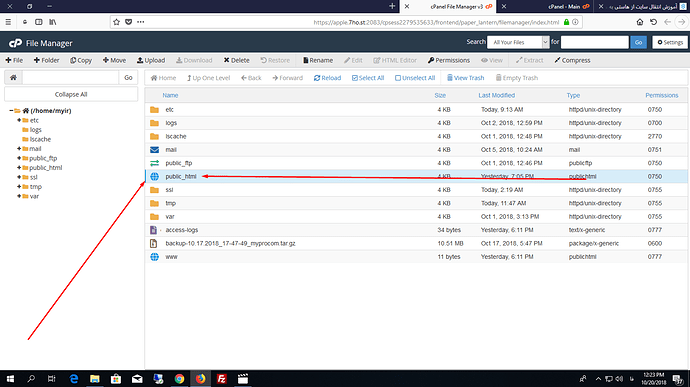690x387 pixels.
Task: Collapse the /home/myir root node
Action: (x=11, y=111)
